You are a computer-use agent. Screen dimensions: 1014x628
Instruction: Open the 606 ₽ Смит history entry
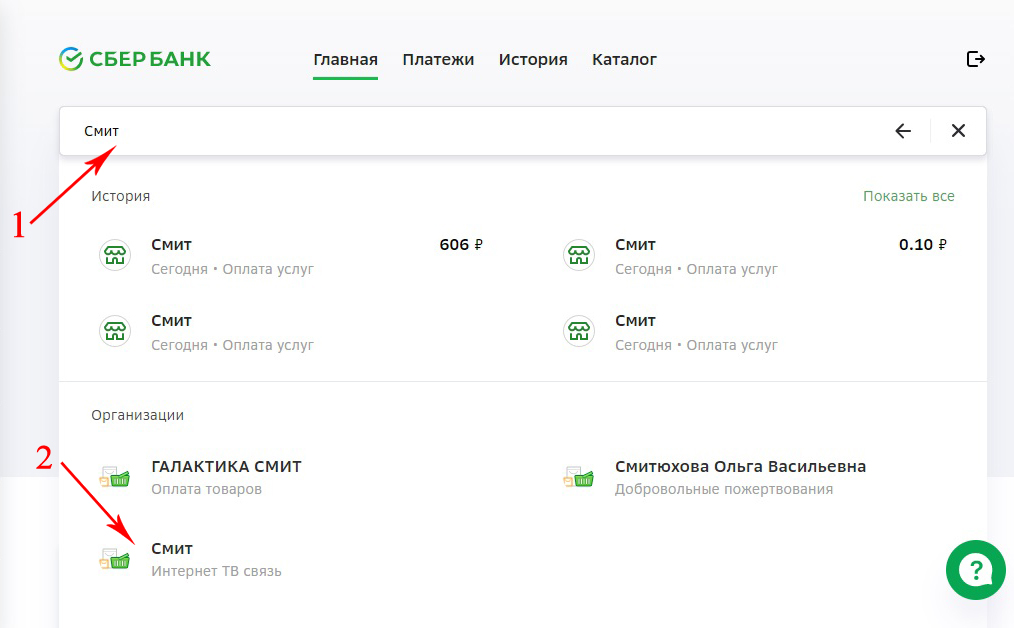pos(300,256)
